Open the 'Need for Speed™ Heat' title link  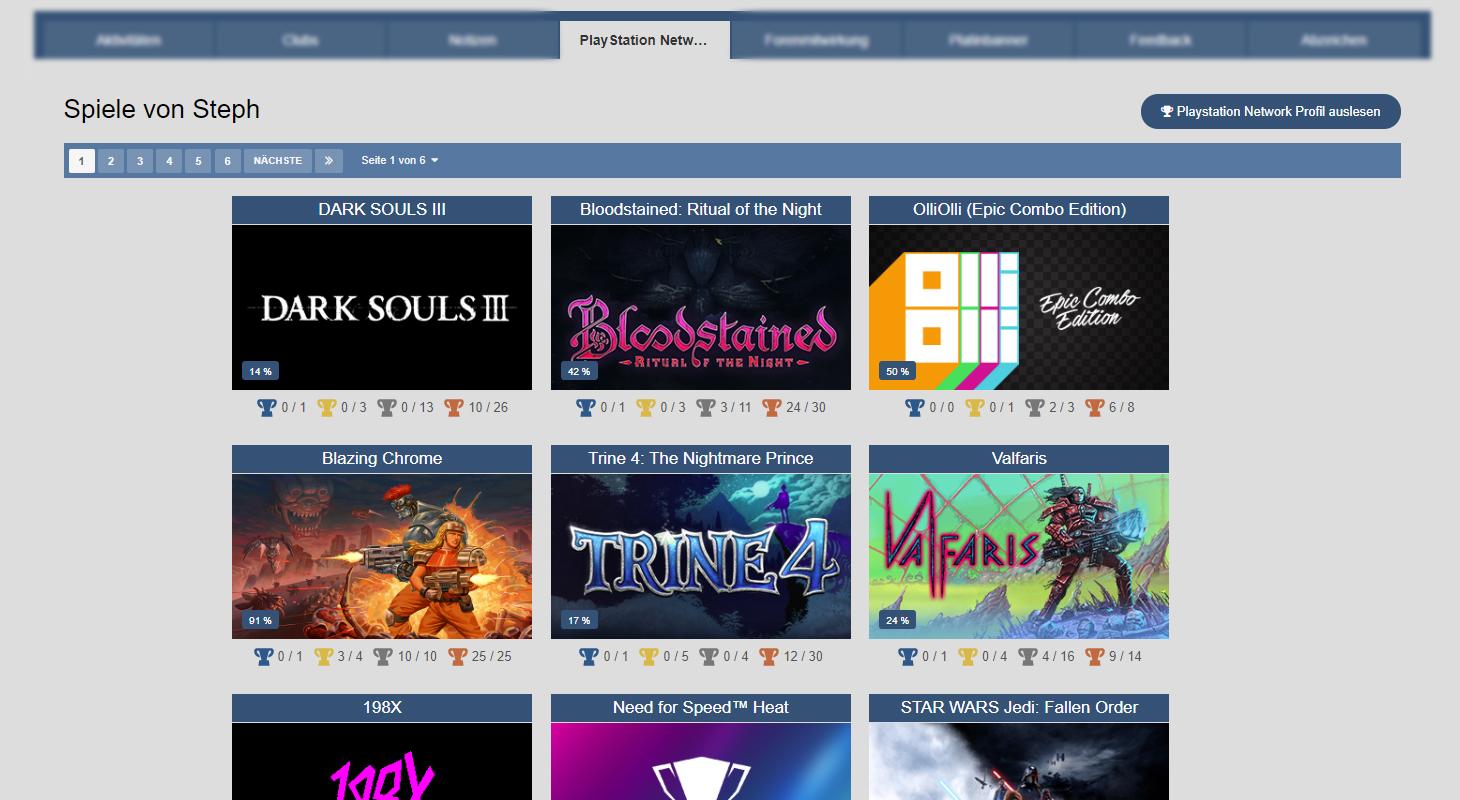(701, 707)
